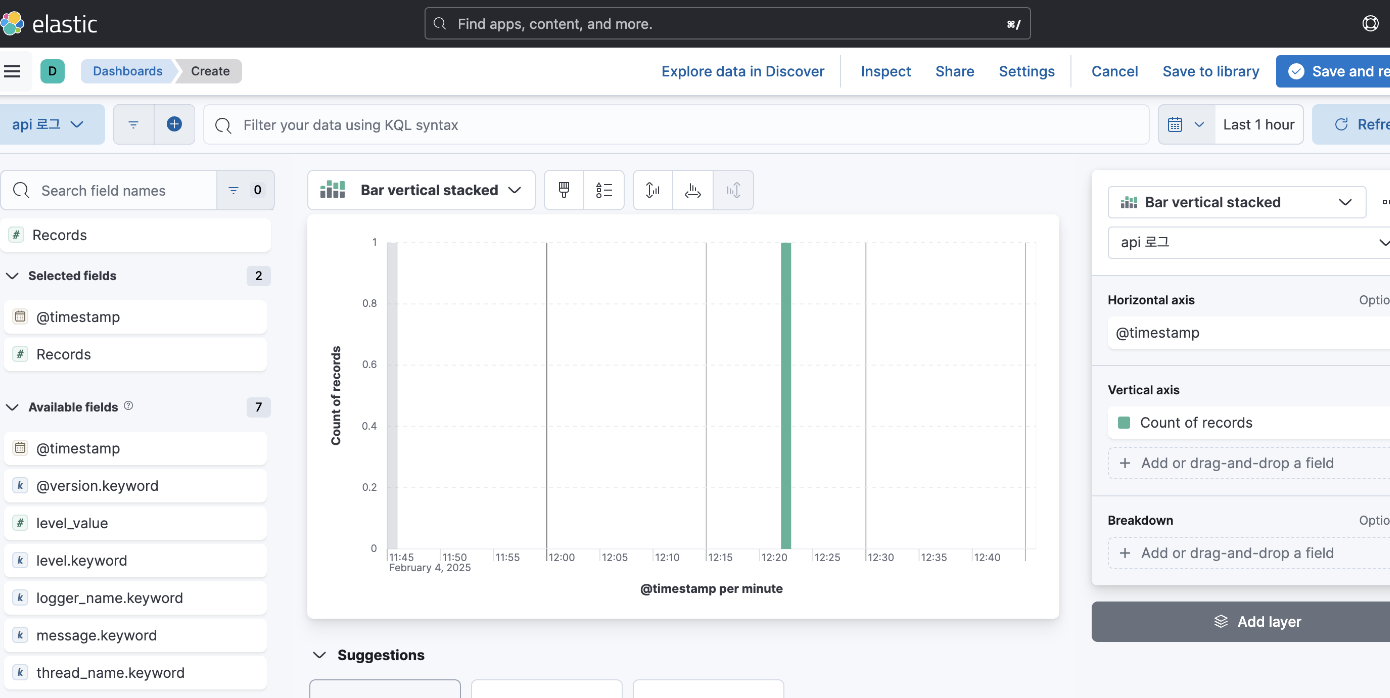Image resolution: width=1390 pixels, height=698 pixels.
Task: Click the Refresh button
Action: (1352, 125)
